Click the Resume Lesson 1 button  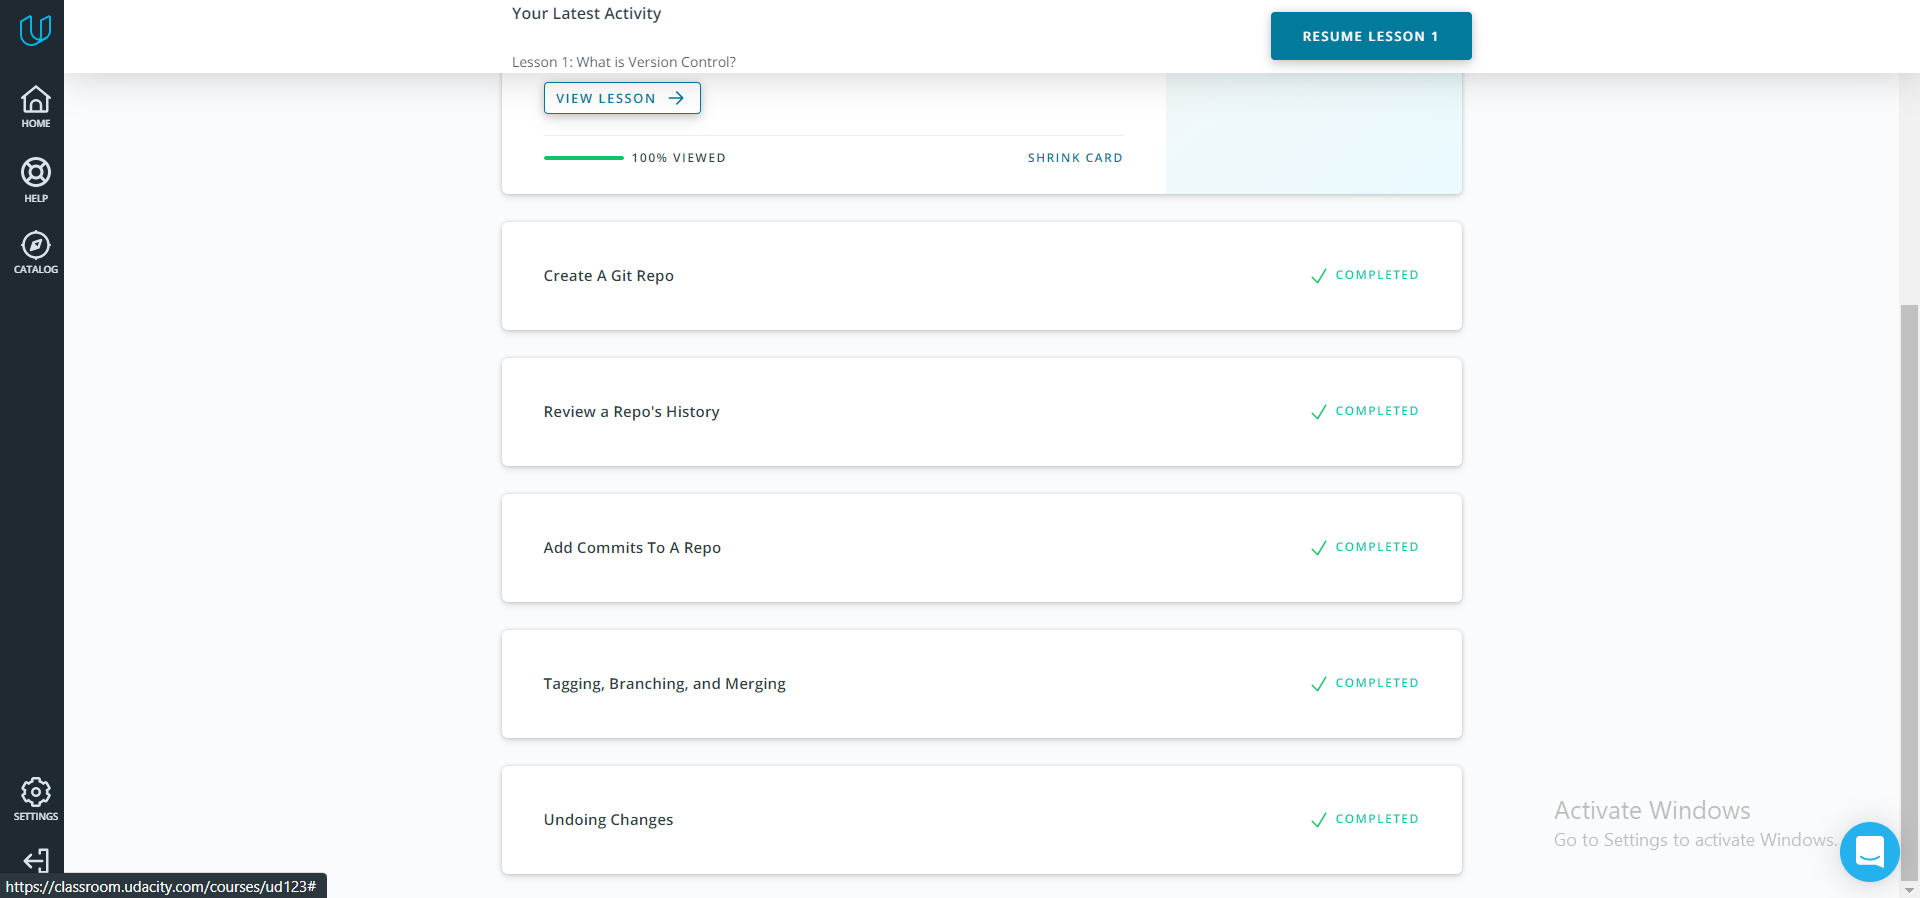tap(1371, 36)
